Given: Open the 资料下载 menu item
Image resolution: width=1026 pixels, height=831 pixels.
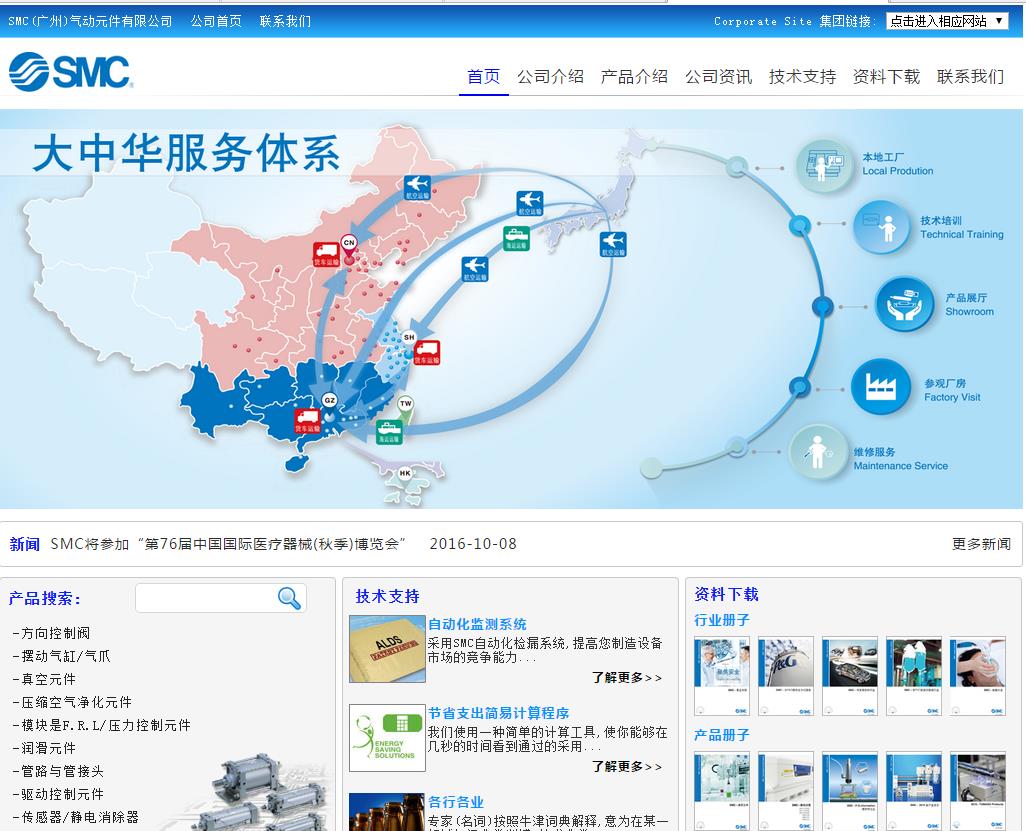Looking at the screenshot, I should click(886, 77).
